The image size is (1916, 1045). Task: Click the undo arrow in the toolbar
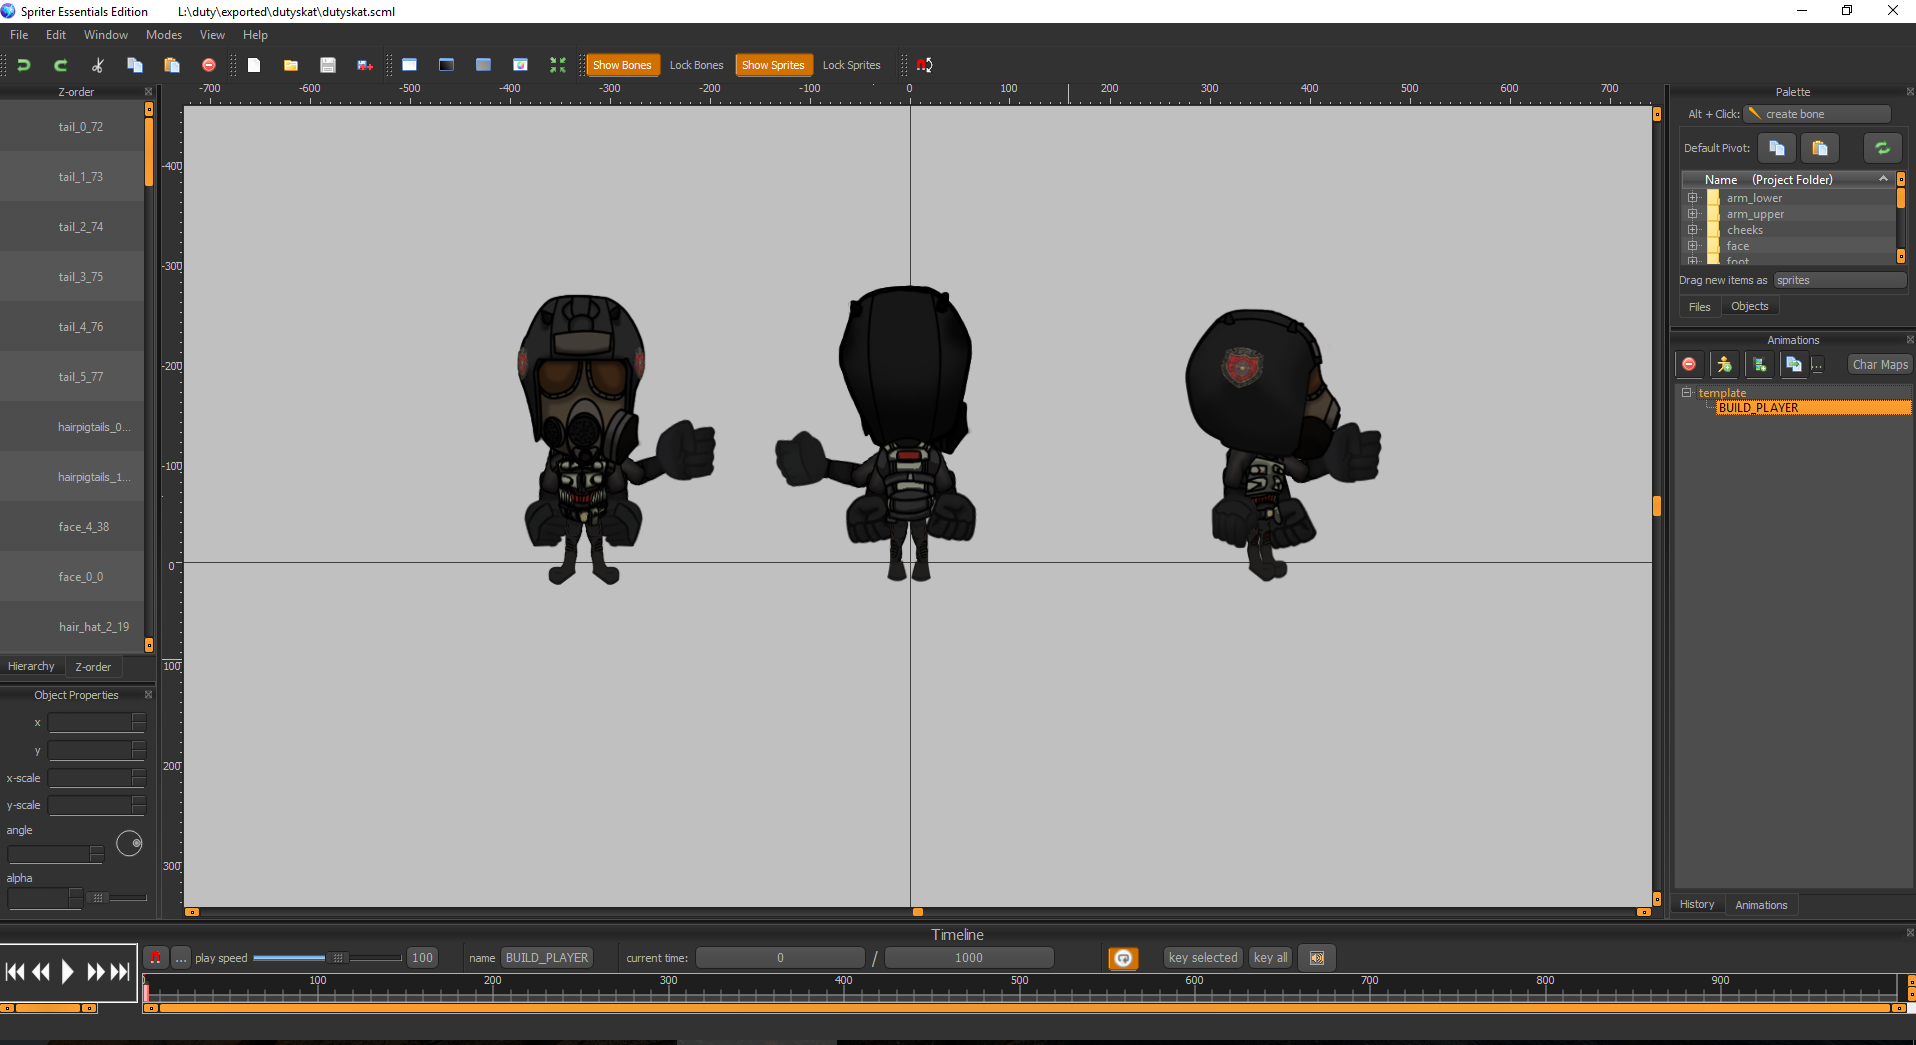[23, 65]
